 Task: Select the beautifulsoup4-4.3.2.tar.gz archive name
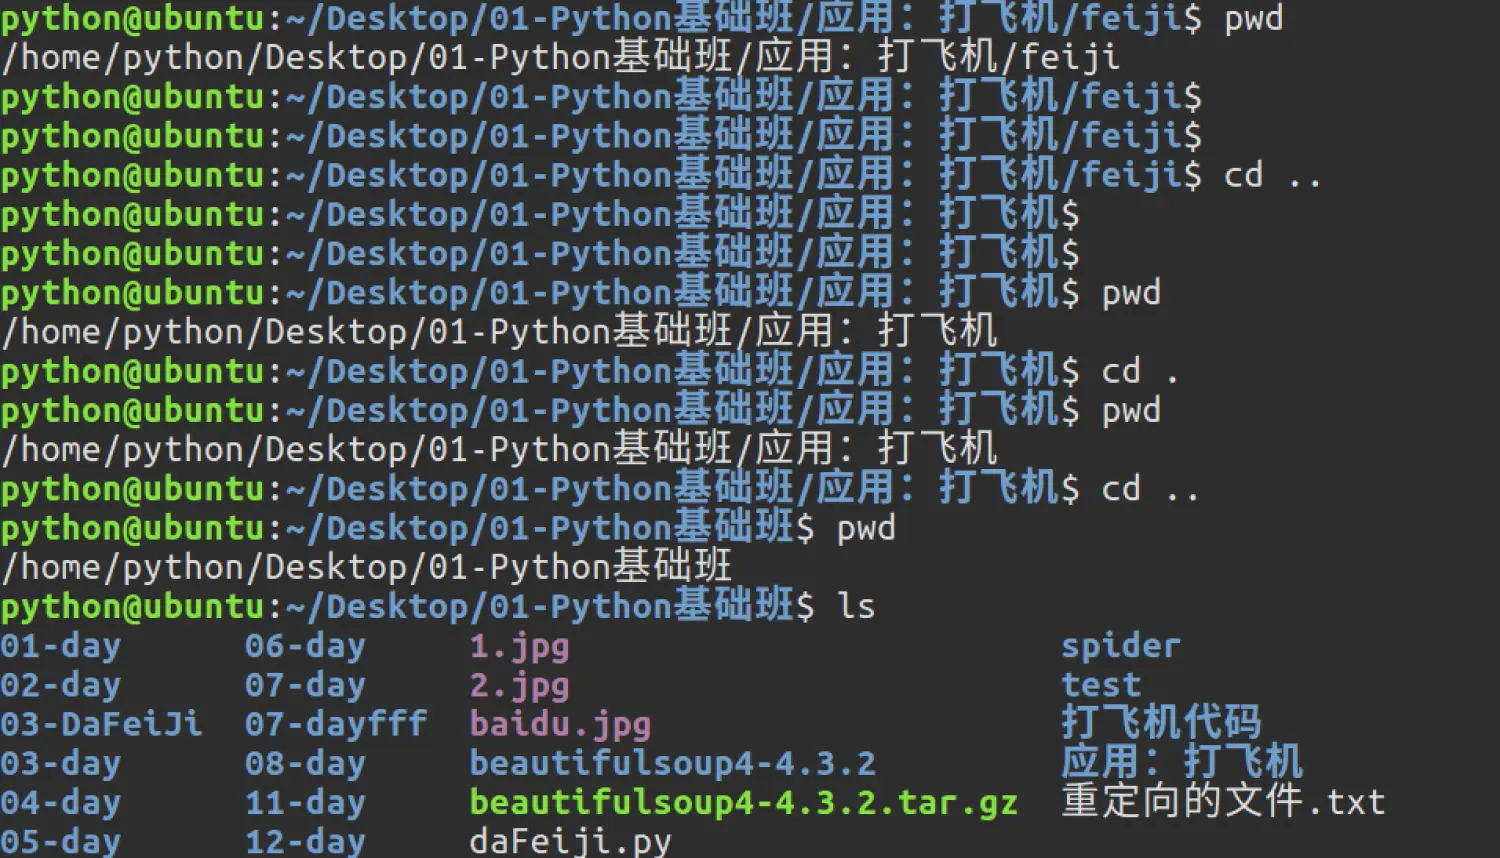[744, 803]
